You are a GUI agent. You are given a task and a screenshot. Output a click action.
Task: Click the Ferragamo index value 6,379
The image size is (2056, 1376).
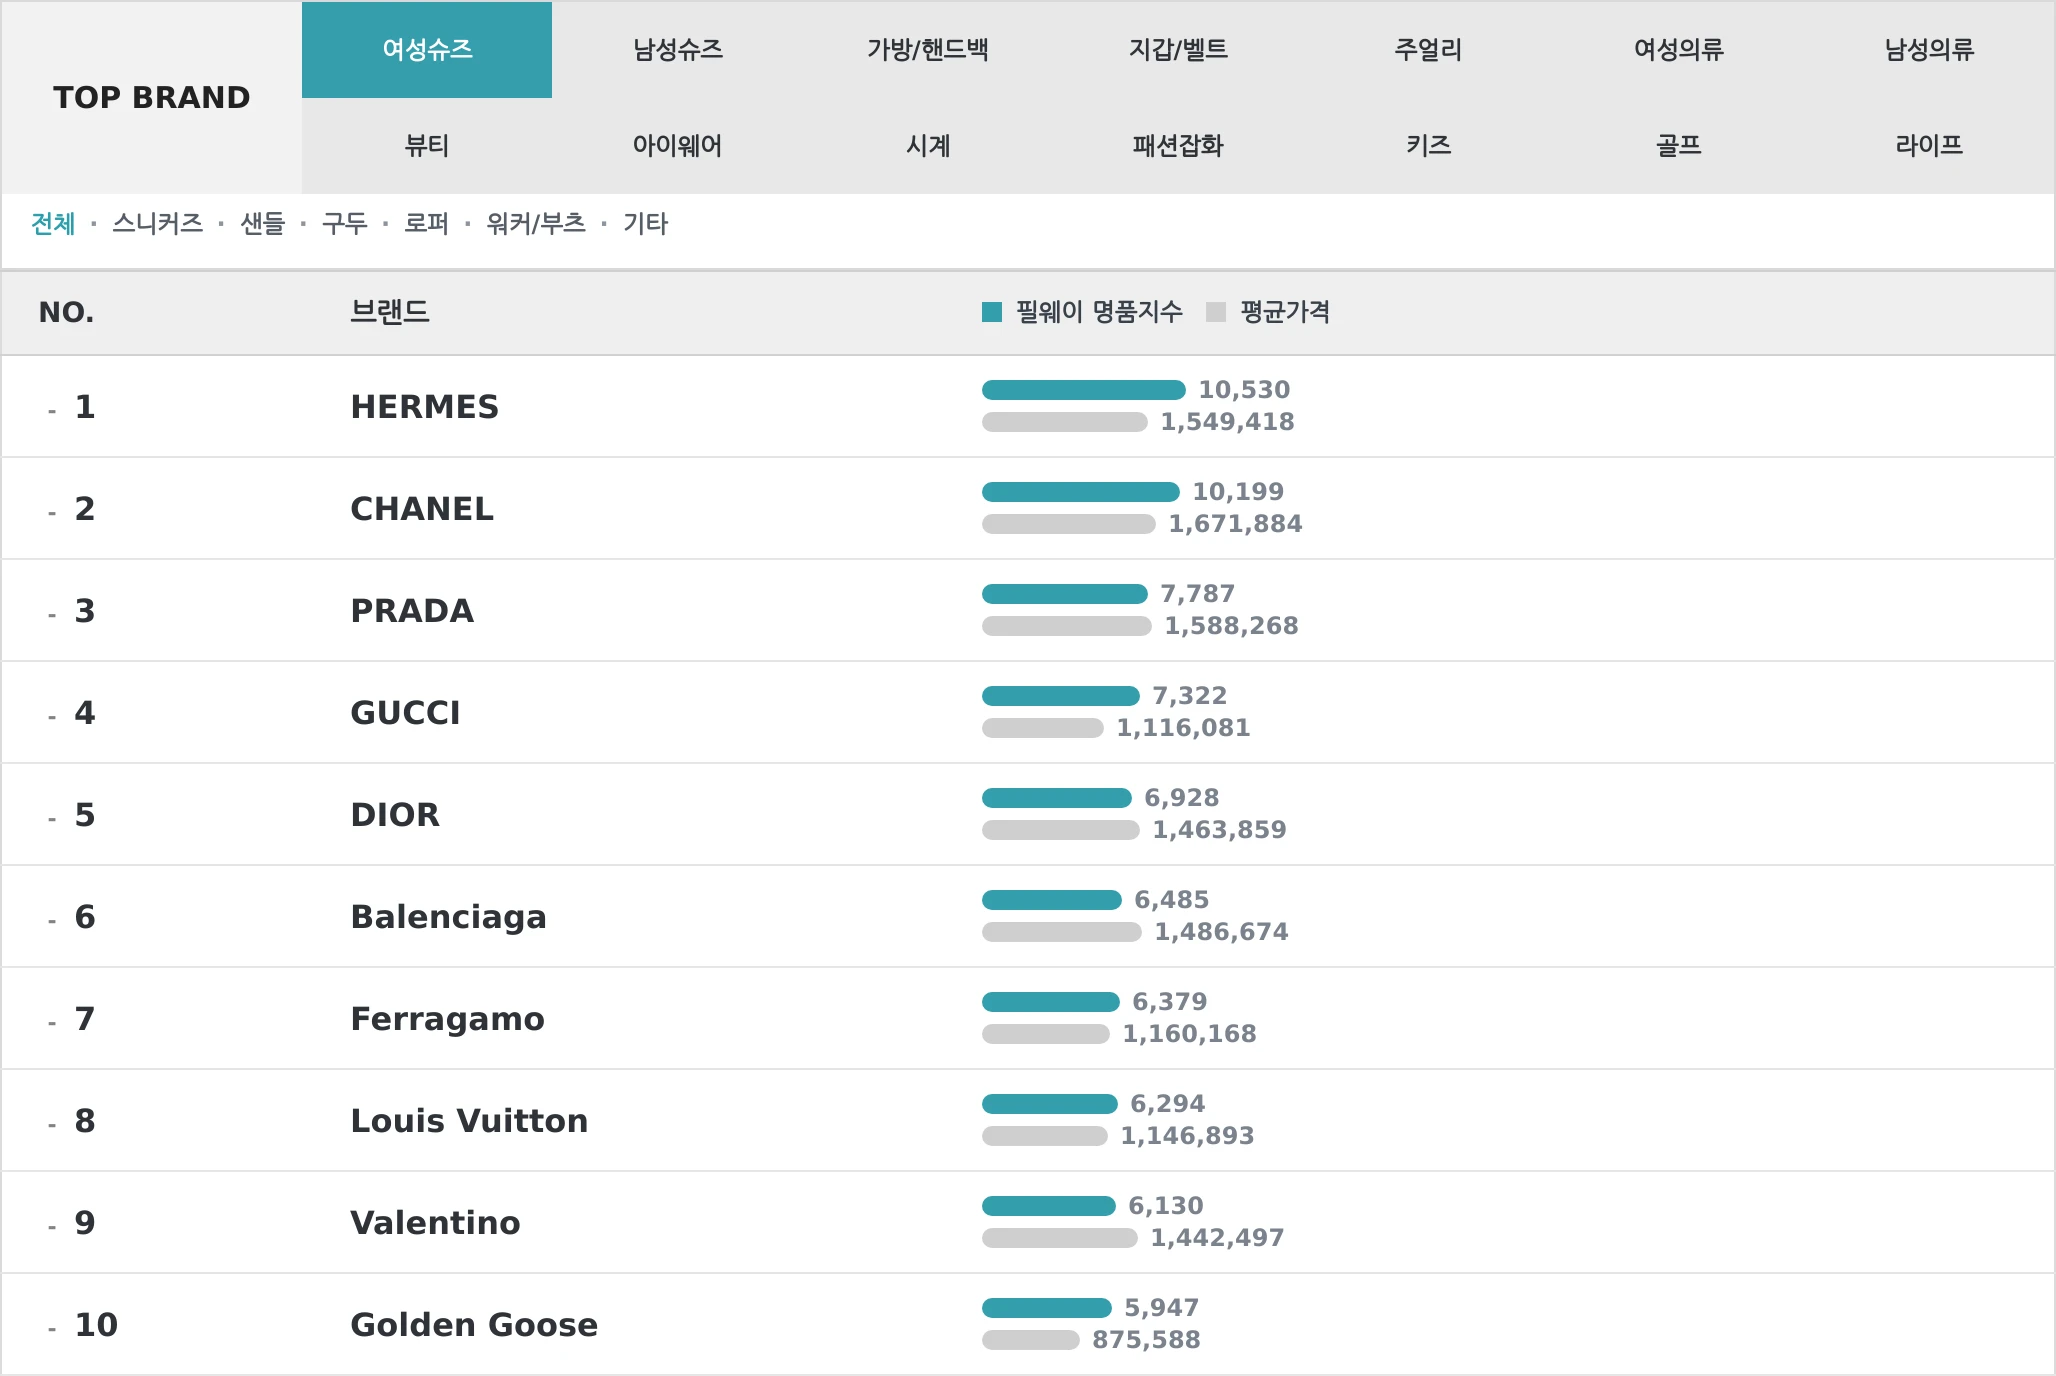(1169, 1002)
